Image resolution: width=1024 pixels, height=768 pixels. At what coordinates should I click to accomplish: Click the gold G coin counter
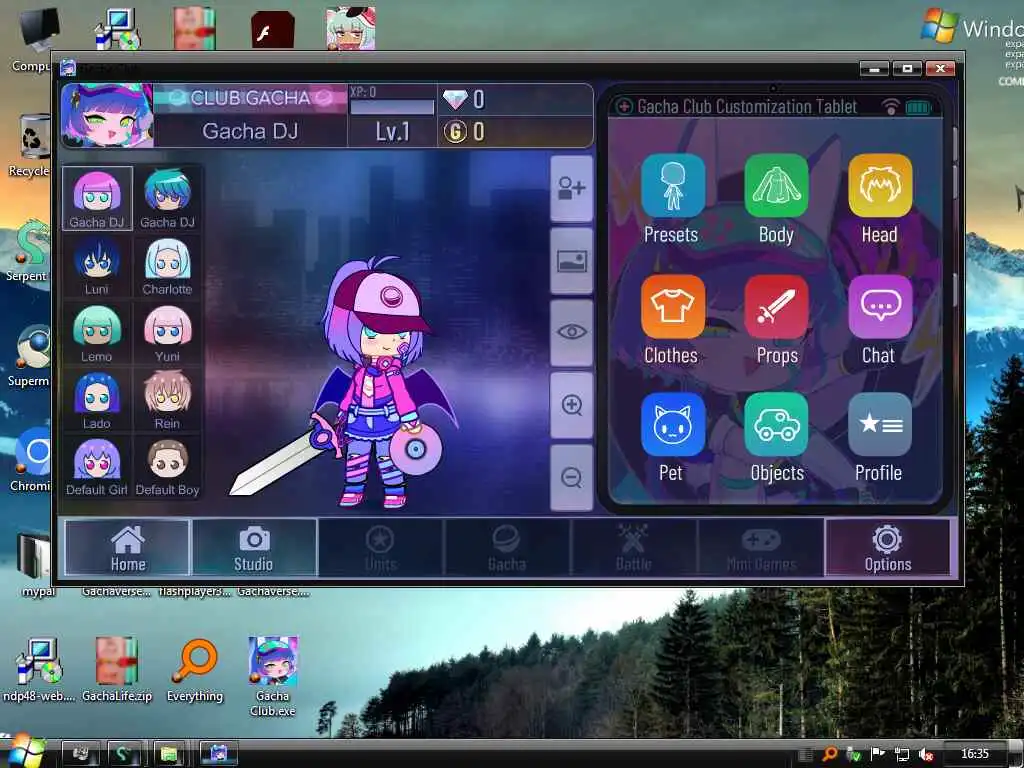click(464, 132)
